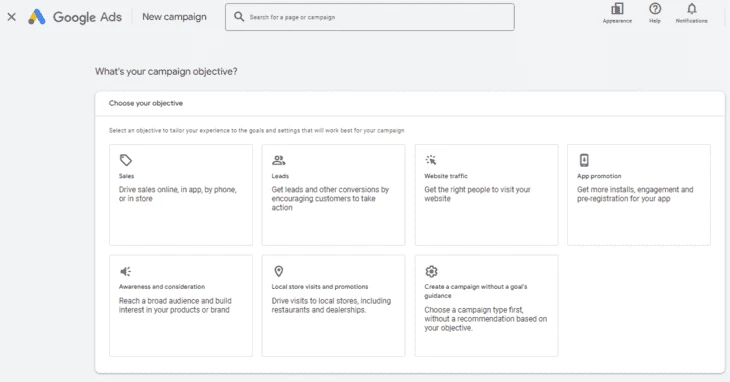The image size is (730, 382).
Task: Click the gear icon for no-goal campaign
Action: 431,271
